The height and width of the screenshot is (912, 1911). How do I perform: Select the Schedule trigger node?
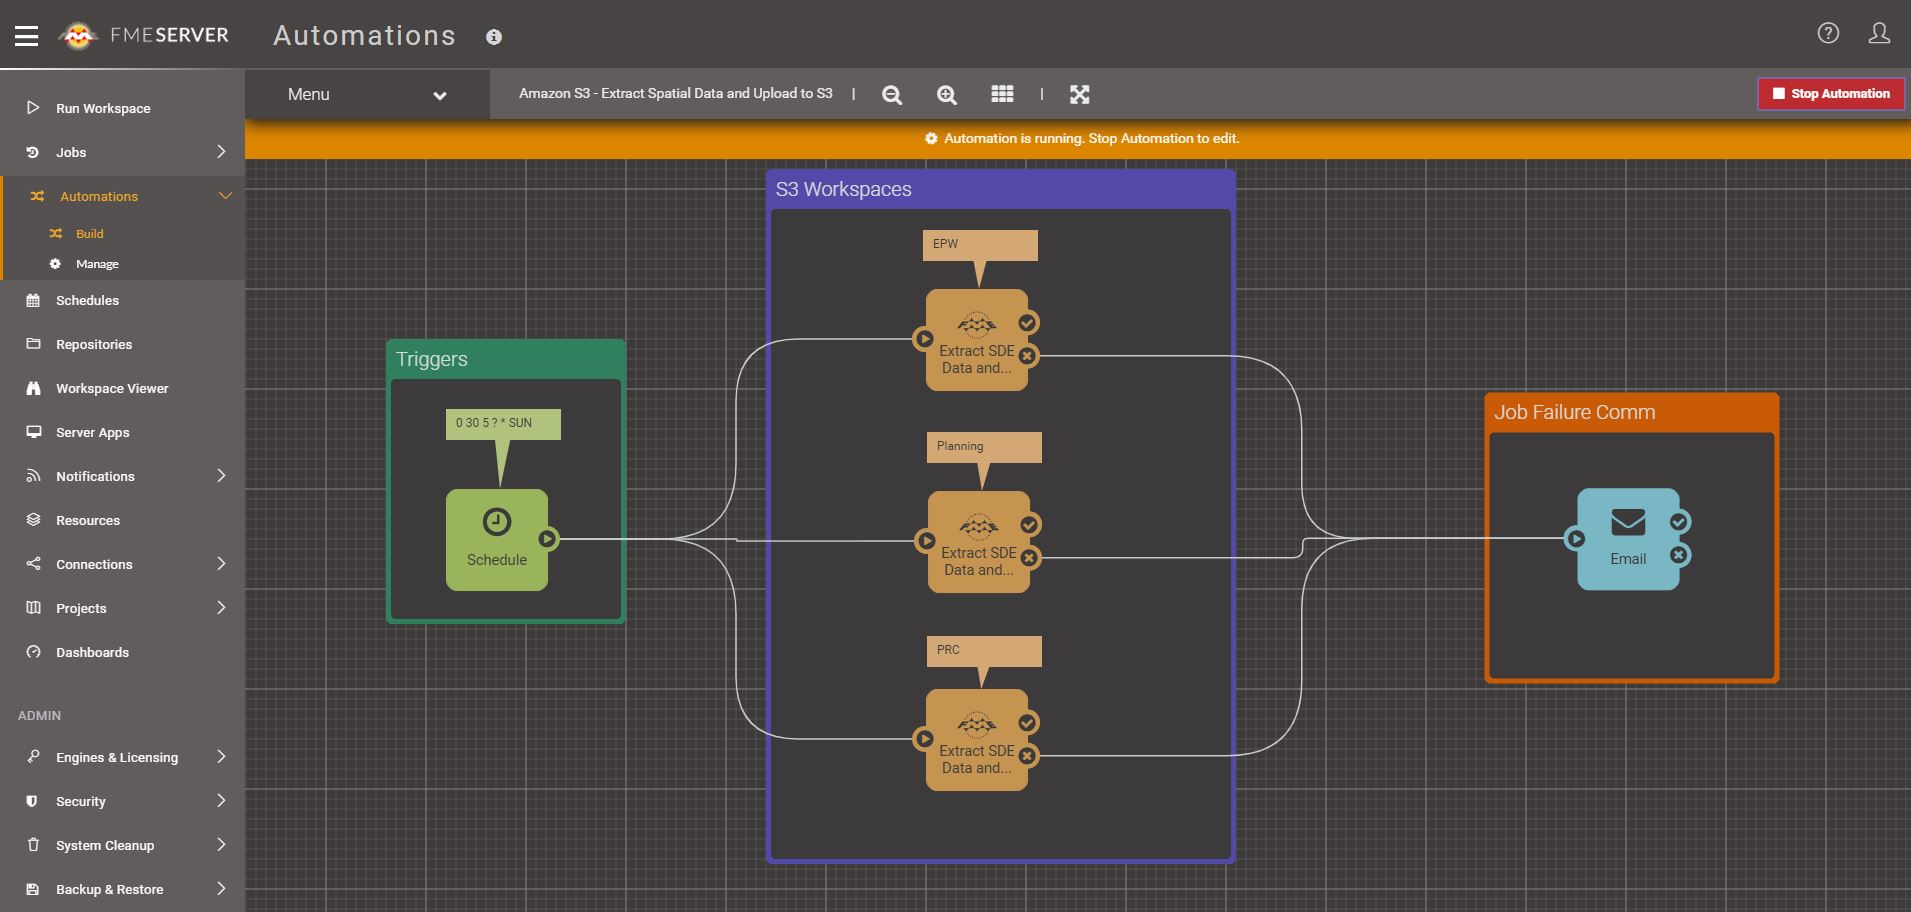(x=497, y=540)
